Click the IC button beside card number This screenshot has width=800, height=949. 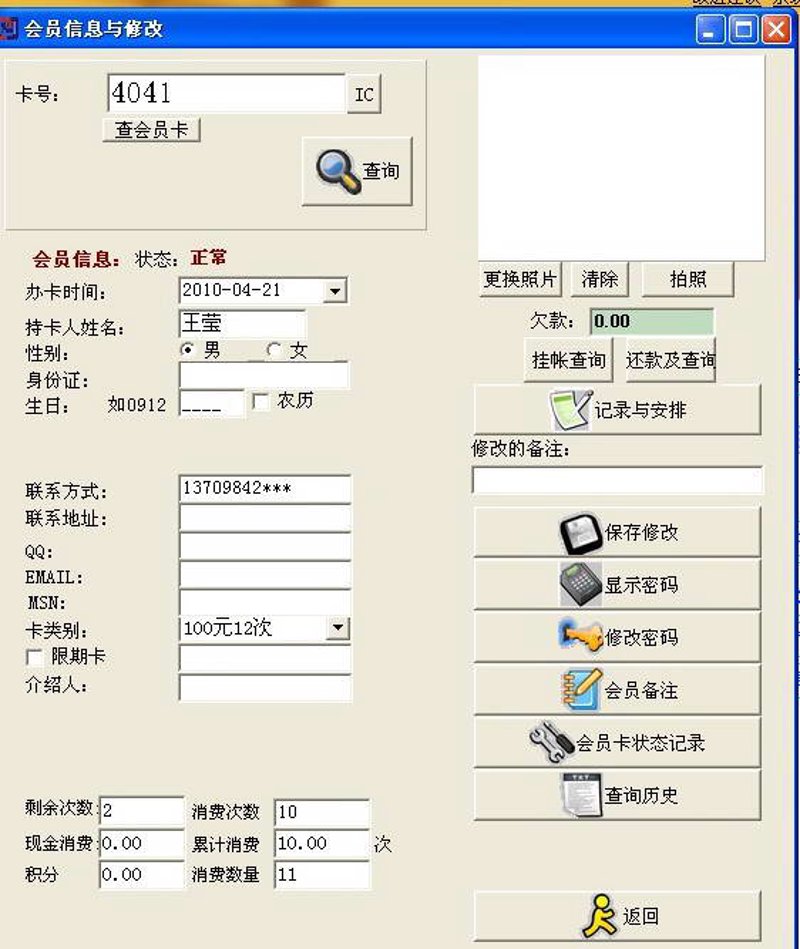coord(364,94)
